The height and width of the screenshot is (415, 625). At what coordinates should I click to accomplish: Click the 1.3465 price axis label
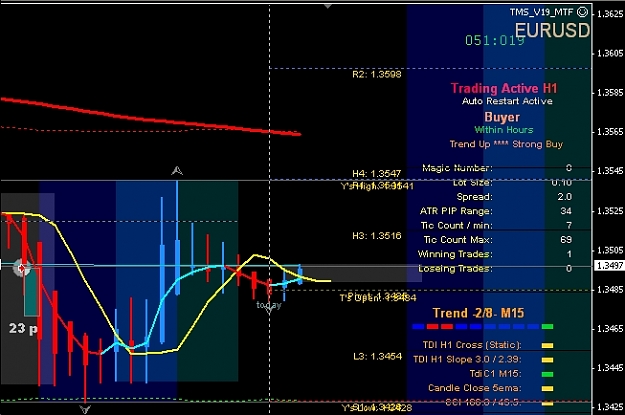(x=610, y=329)
